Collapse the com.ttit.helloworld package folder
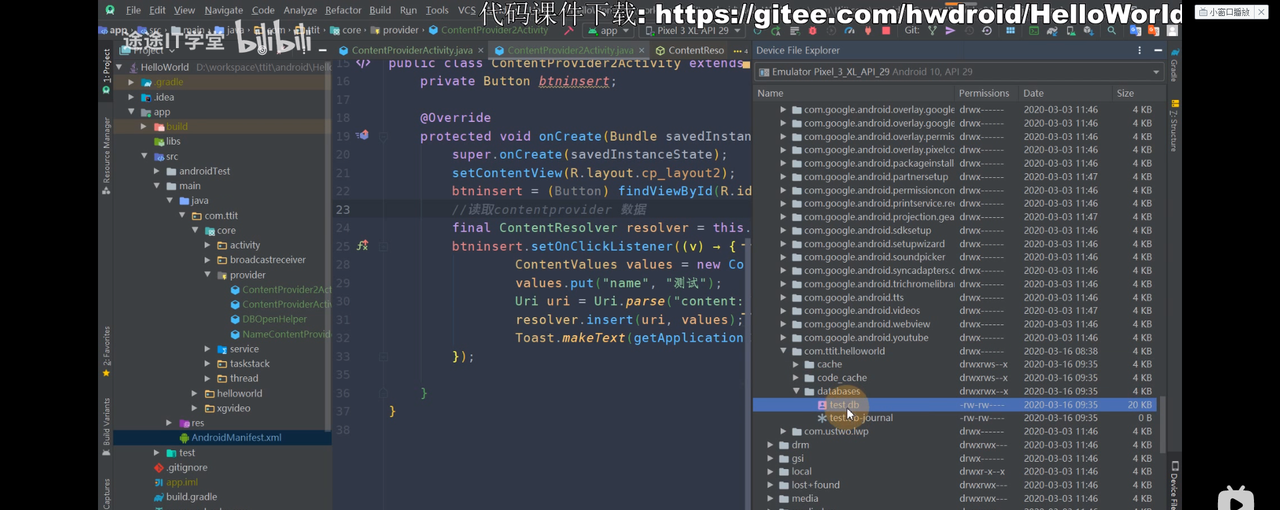 [784, 351]
